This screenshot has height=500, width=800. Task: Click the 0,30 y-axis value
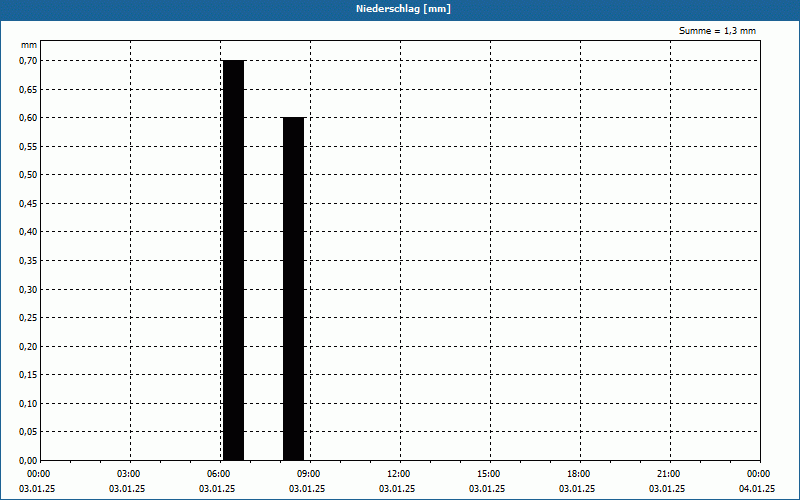coord(28,289)
